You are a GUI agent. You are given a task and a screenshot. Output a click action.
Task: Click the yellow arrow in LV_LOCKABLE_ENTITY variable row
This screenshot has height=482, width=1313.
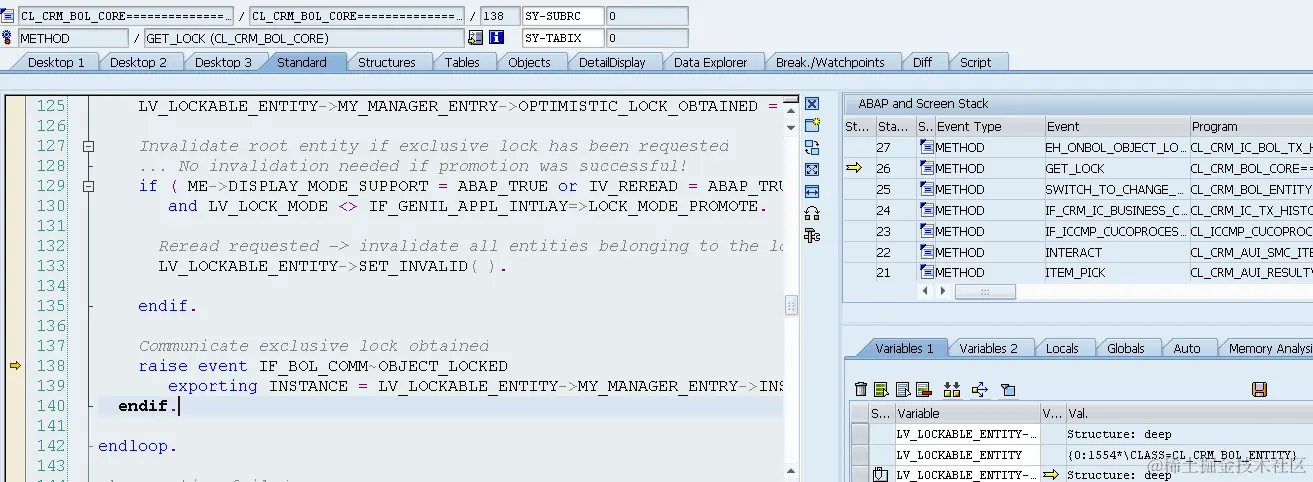tap(1050, 475)
